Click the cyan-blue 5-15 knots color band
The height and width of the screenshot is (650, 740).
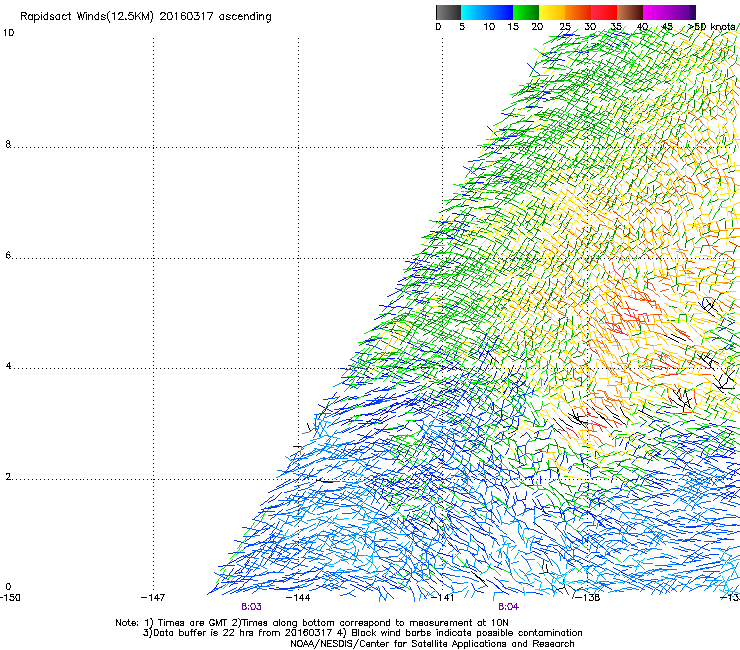click(x=487, y=12)
